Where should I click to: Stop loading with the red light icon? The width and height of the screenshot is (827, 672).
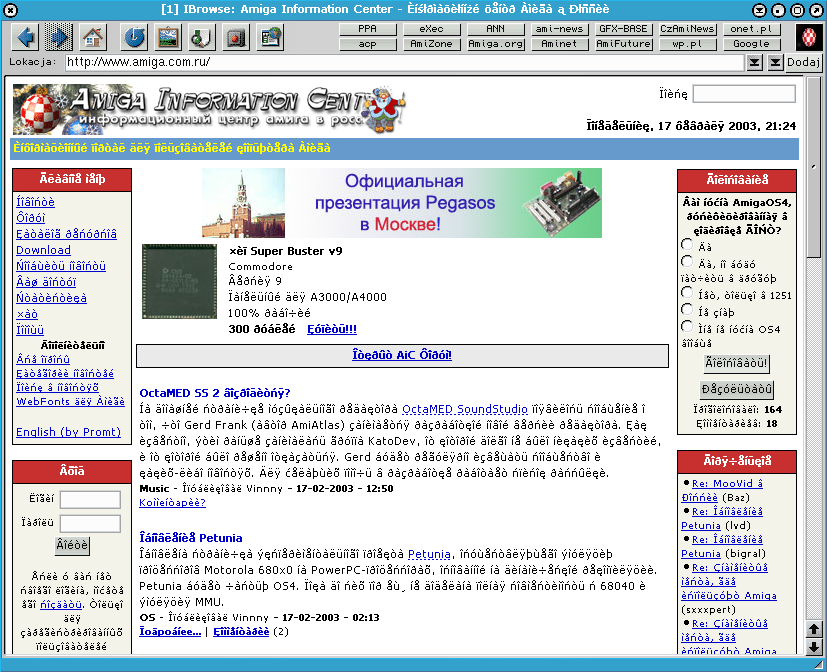235,37
